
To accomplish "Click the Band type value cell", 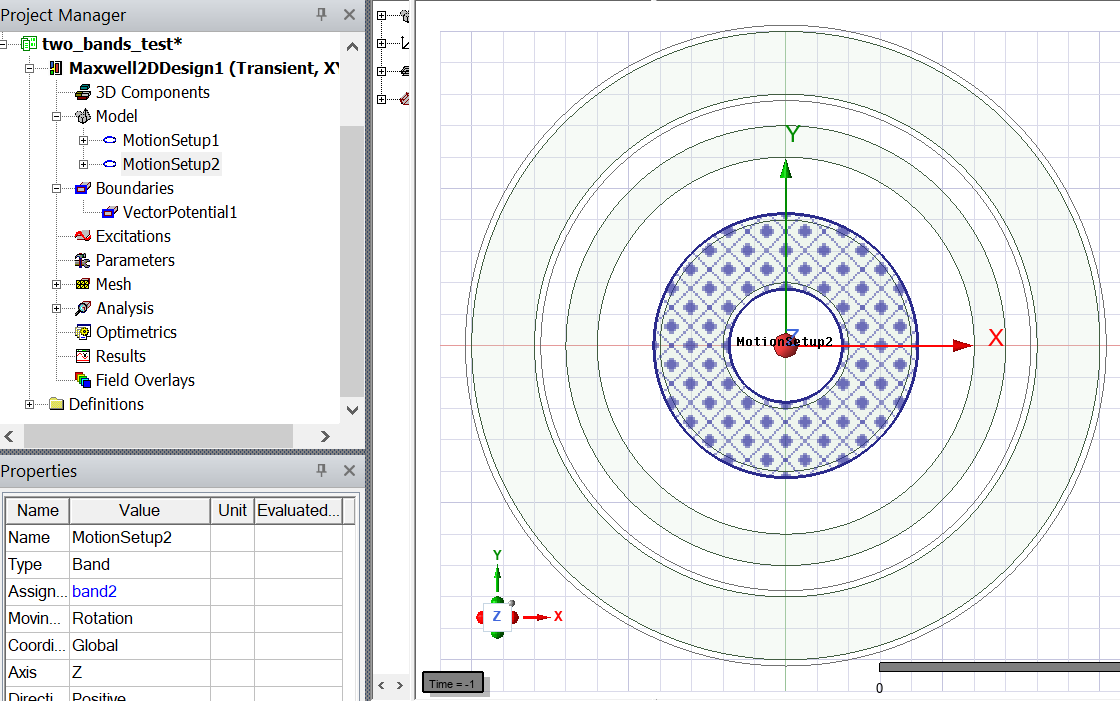I will 140,565.
